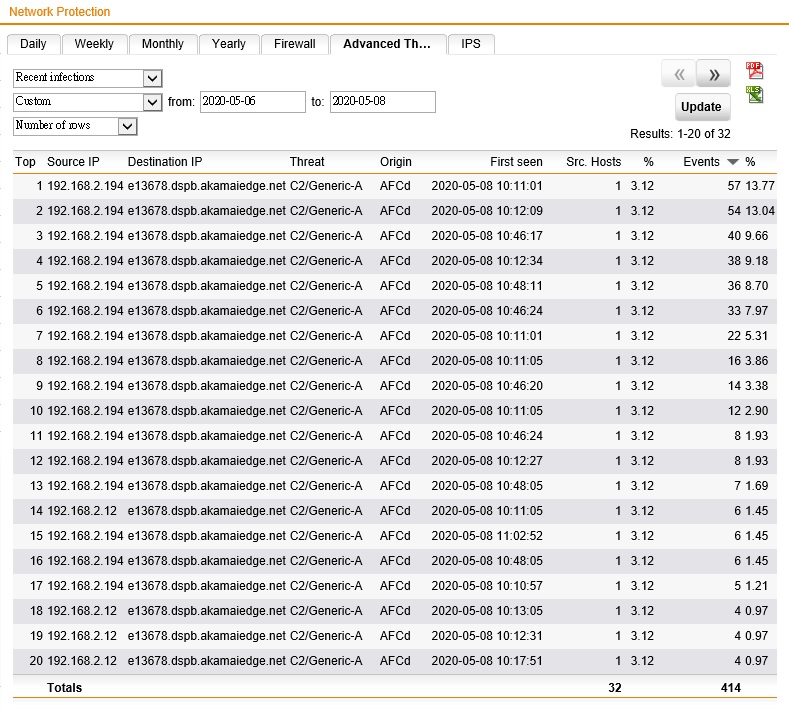
Task: Open the Yearly tab
Action: coord(229,44)
